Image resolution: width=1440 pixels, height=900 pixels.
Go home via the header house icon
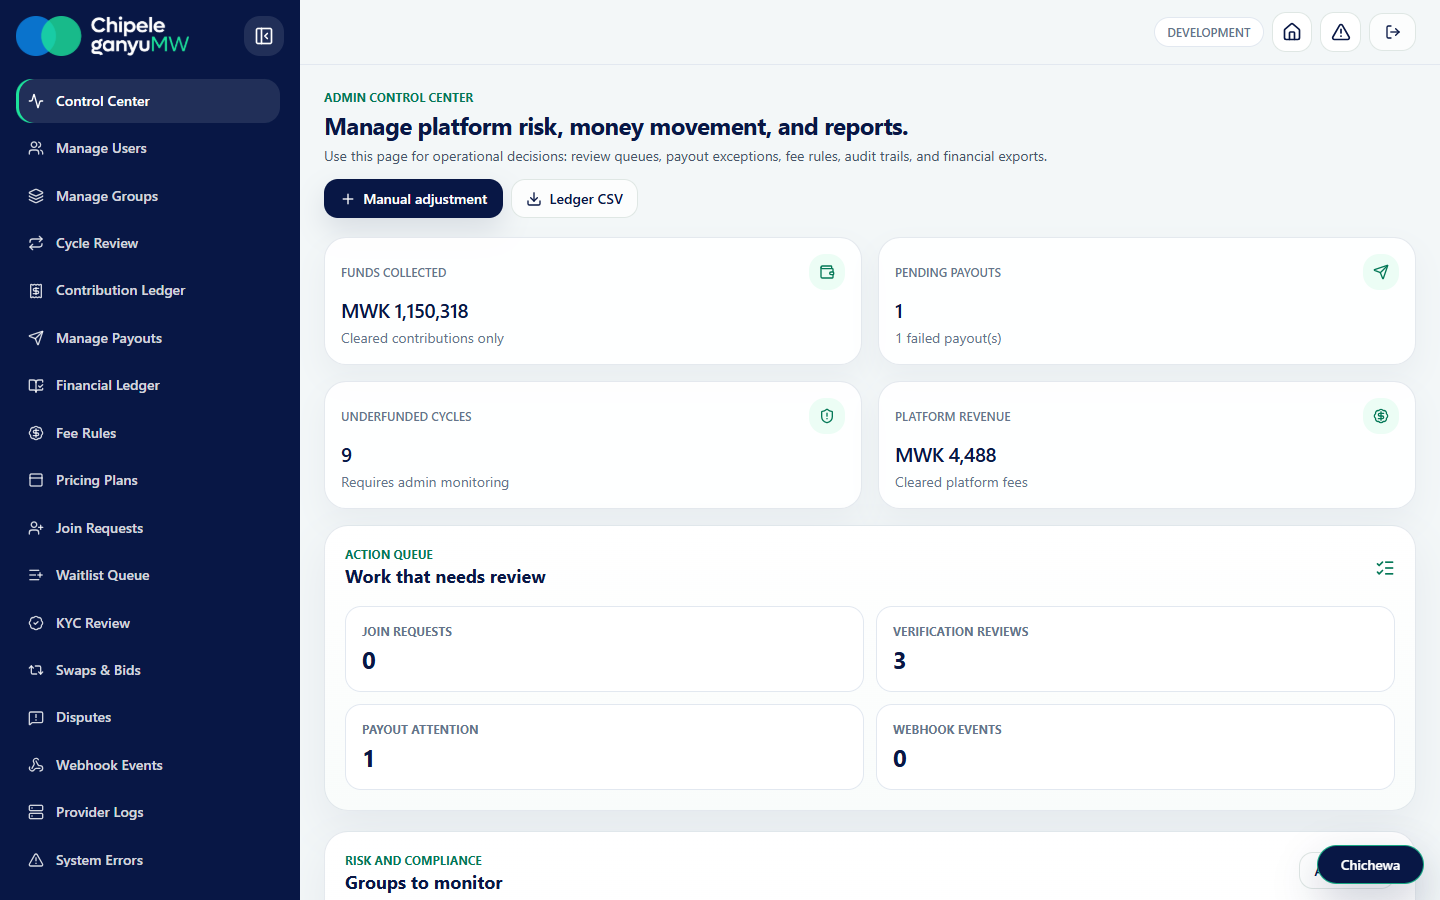pos(1292,32)
